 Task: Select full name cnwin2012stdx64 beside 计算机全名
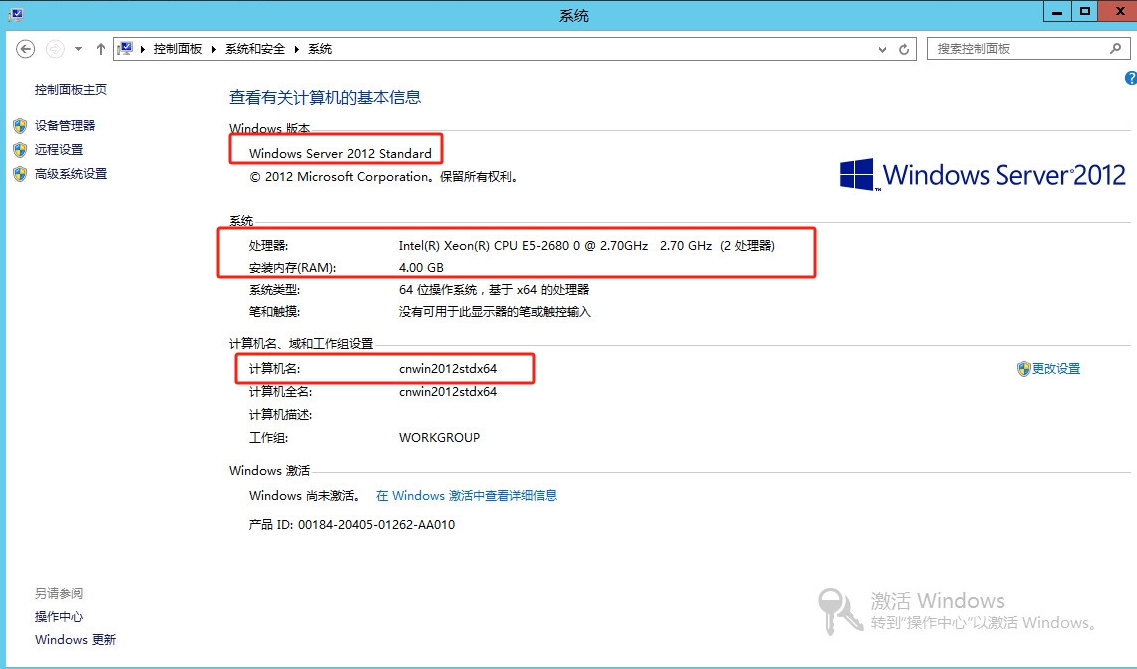tap(448, 391)
